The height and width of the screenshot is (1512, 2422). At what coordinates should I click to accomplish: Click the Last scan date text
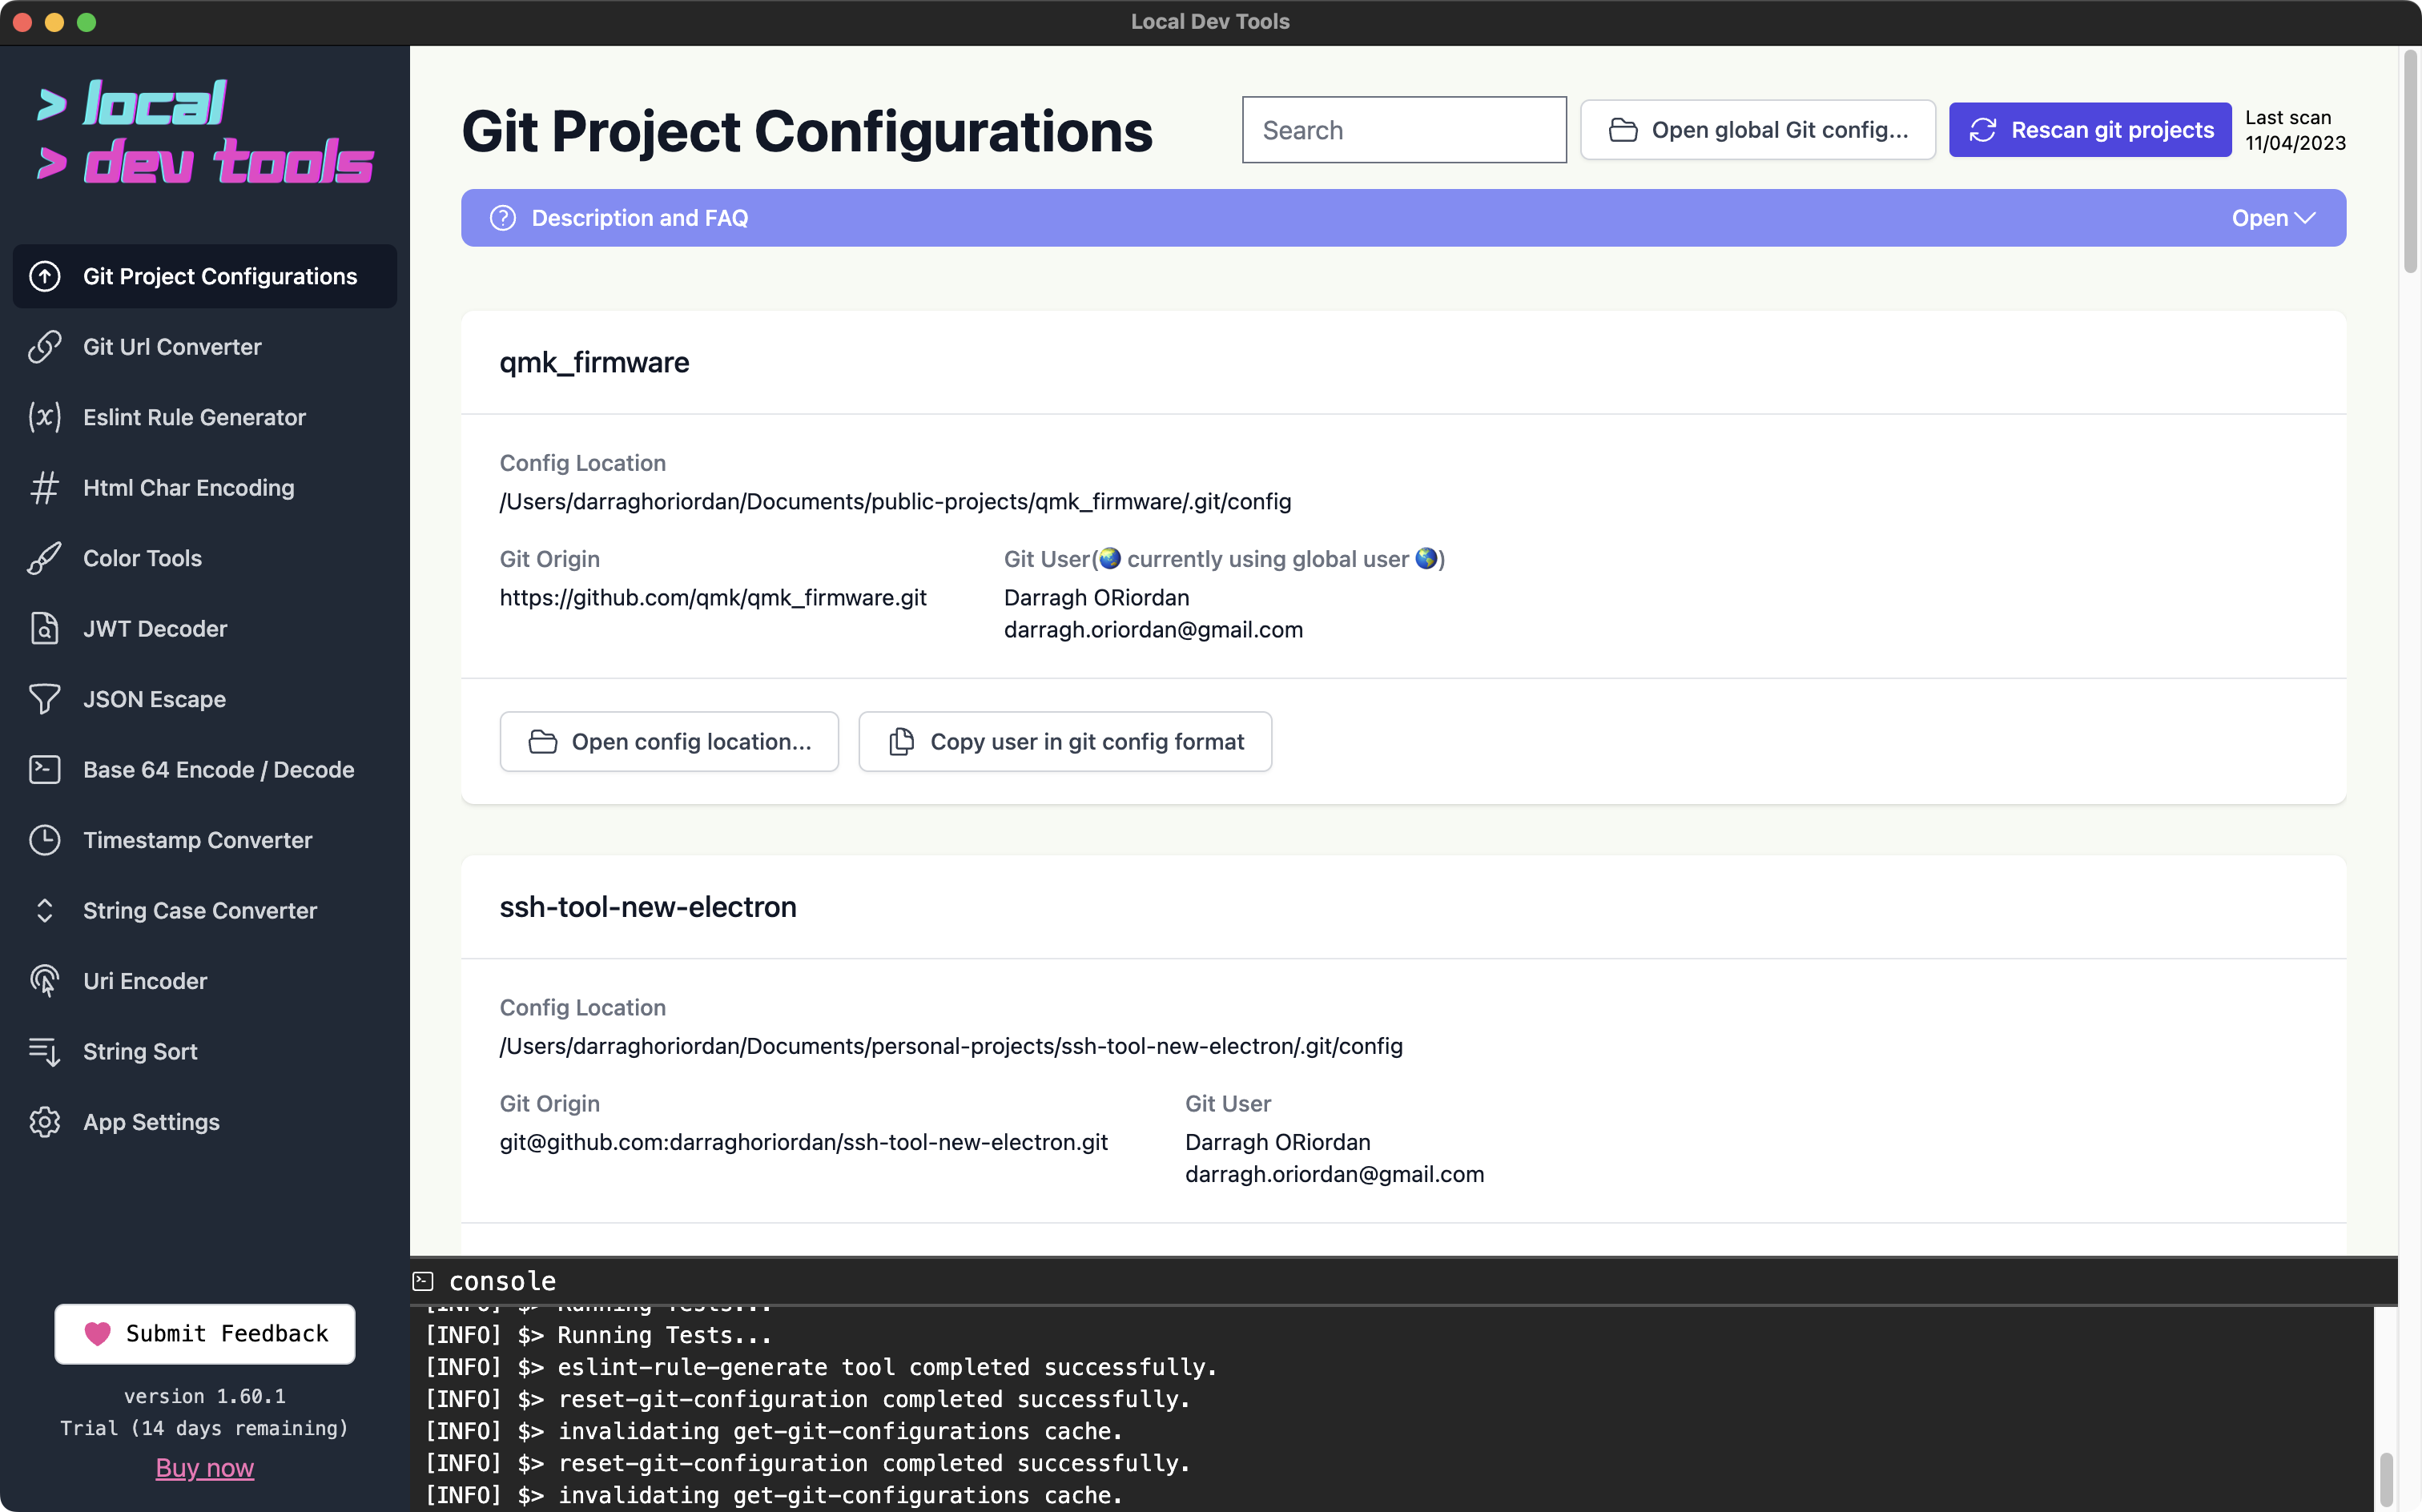click(x=2296, y=143)
